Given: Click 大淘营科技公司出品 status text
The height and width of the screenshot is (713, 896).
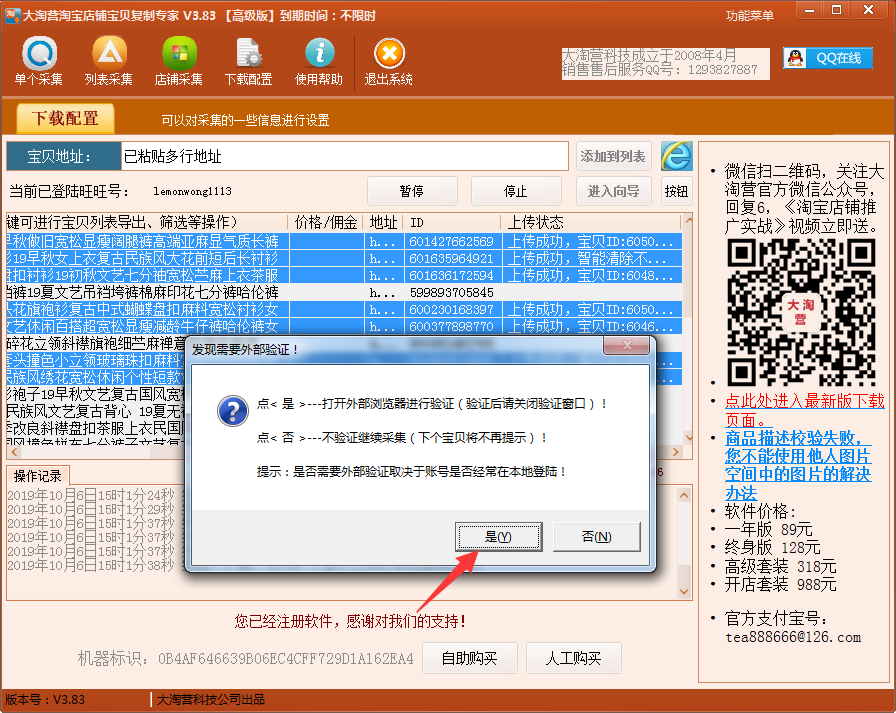Looking at the screenshot, I should pyautogui.click(x=211, y=699).
